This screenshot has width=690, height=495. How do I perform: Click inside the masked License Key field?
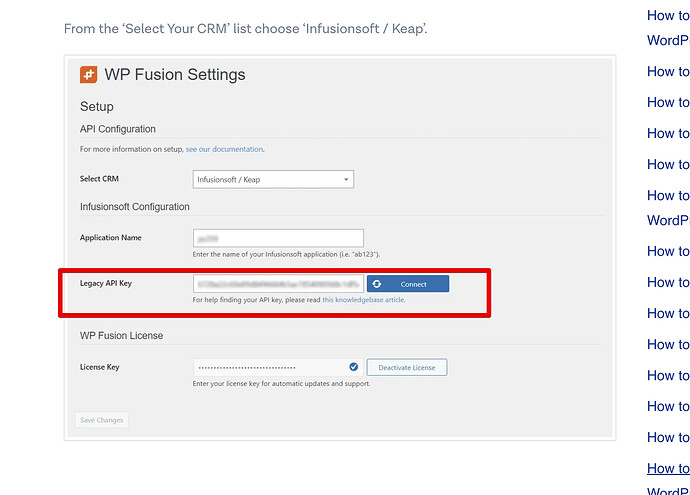(278, 367)
